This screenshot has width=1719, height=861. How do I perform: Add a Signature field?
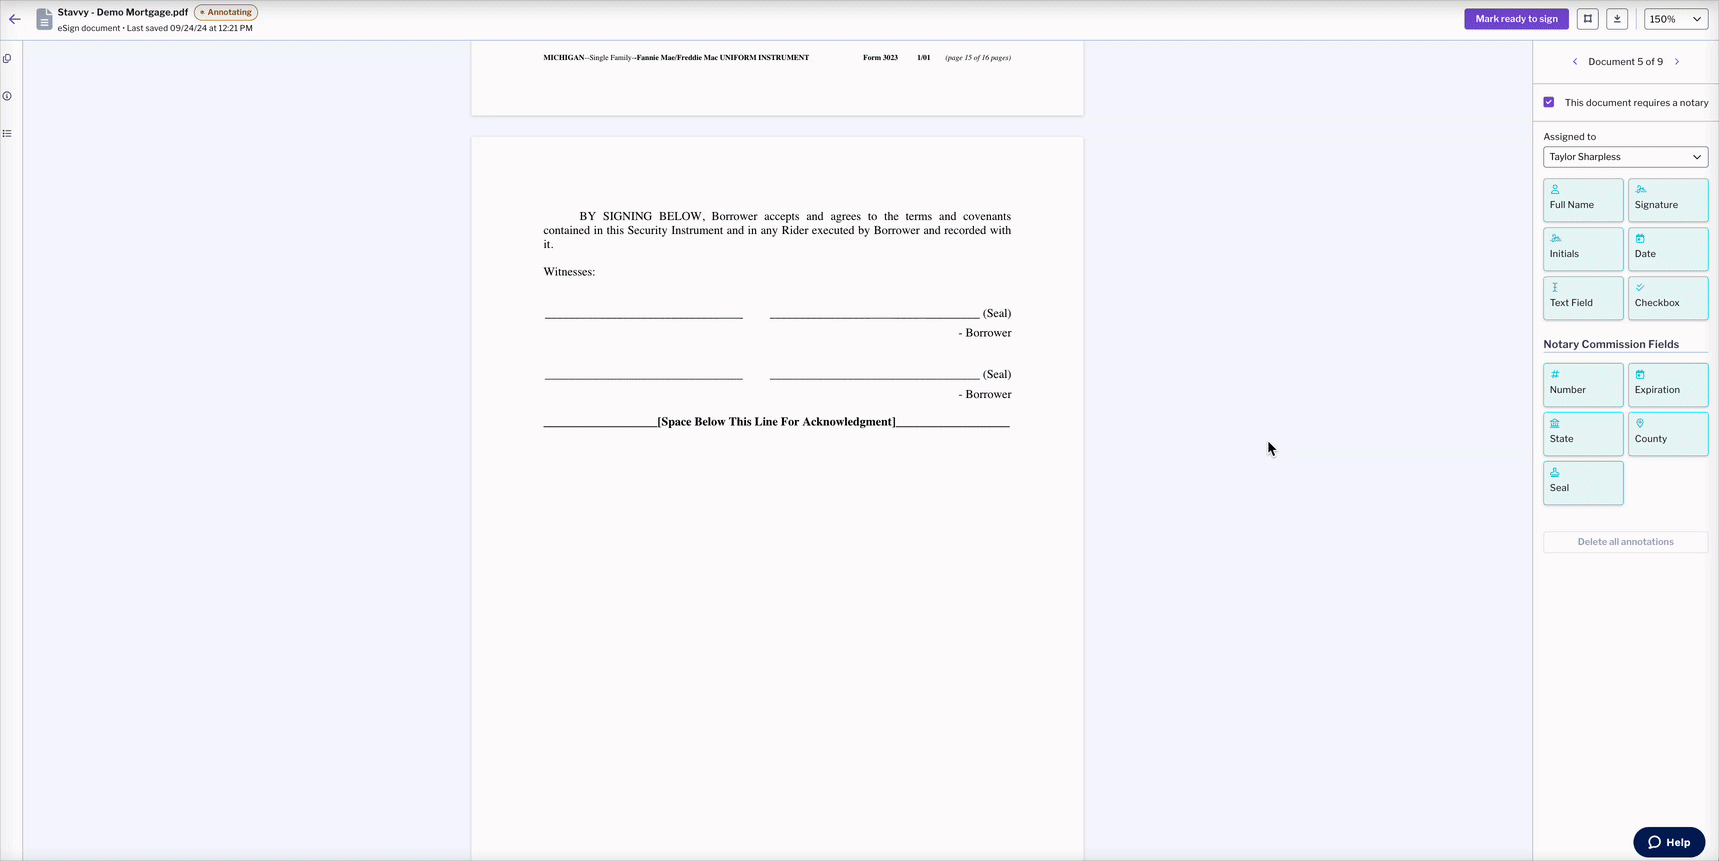tap(1668, 200)
